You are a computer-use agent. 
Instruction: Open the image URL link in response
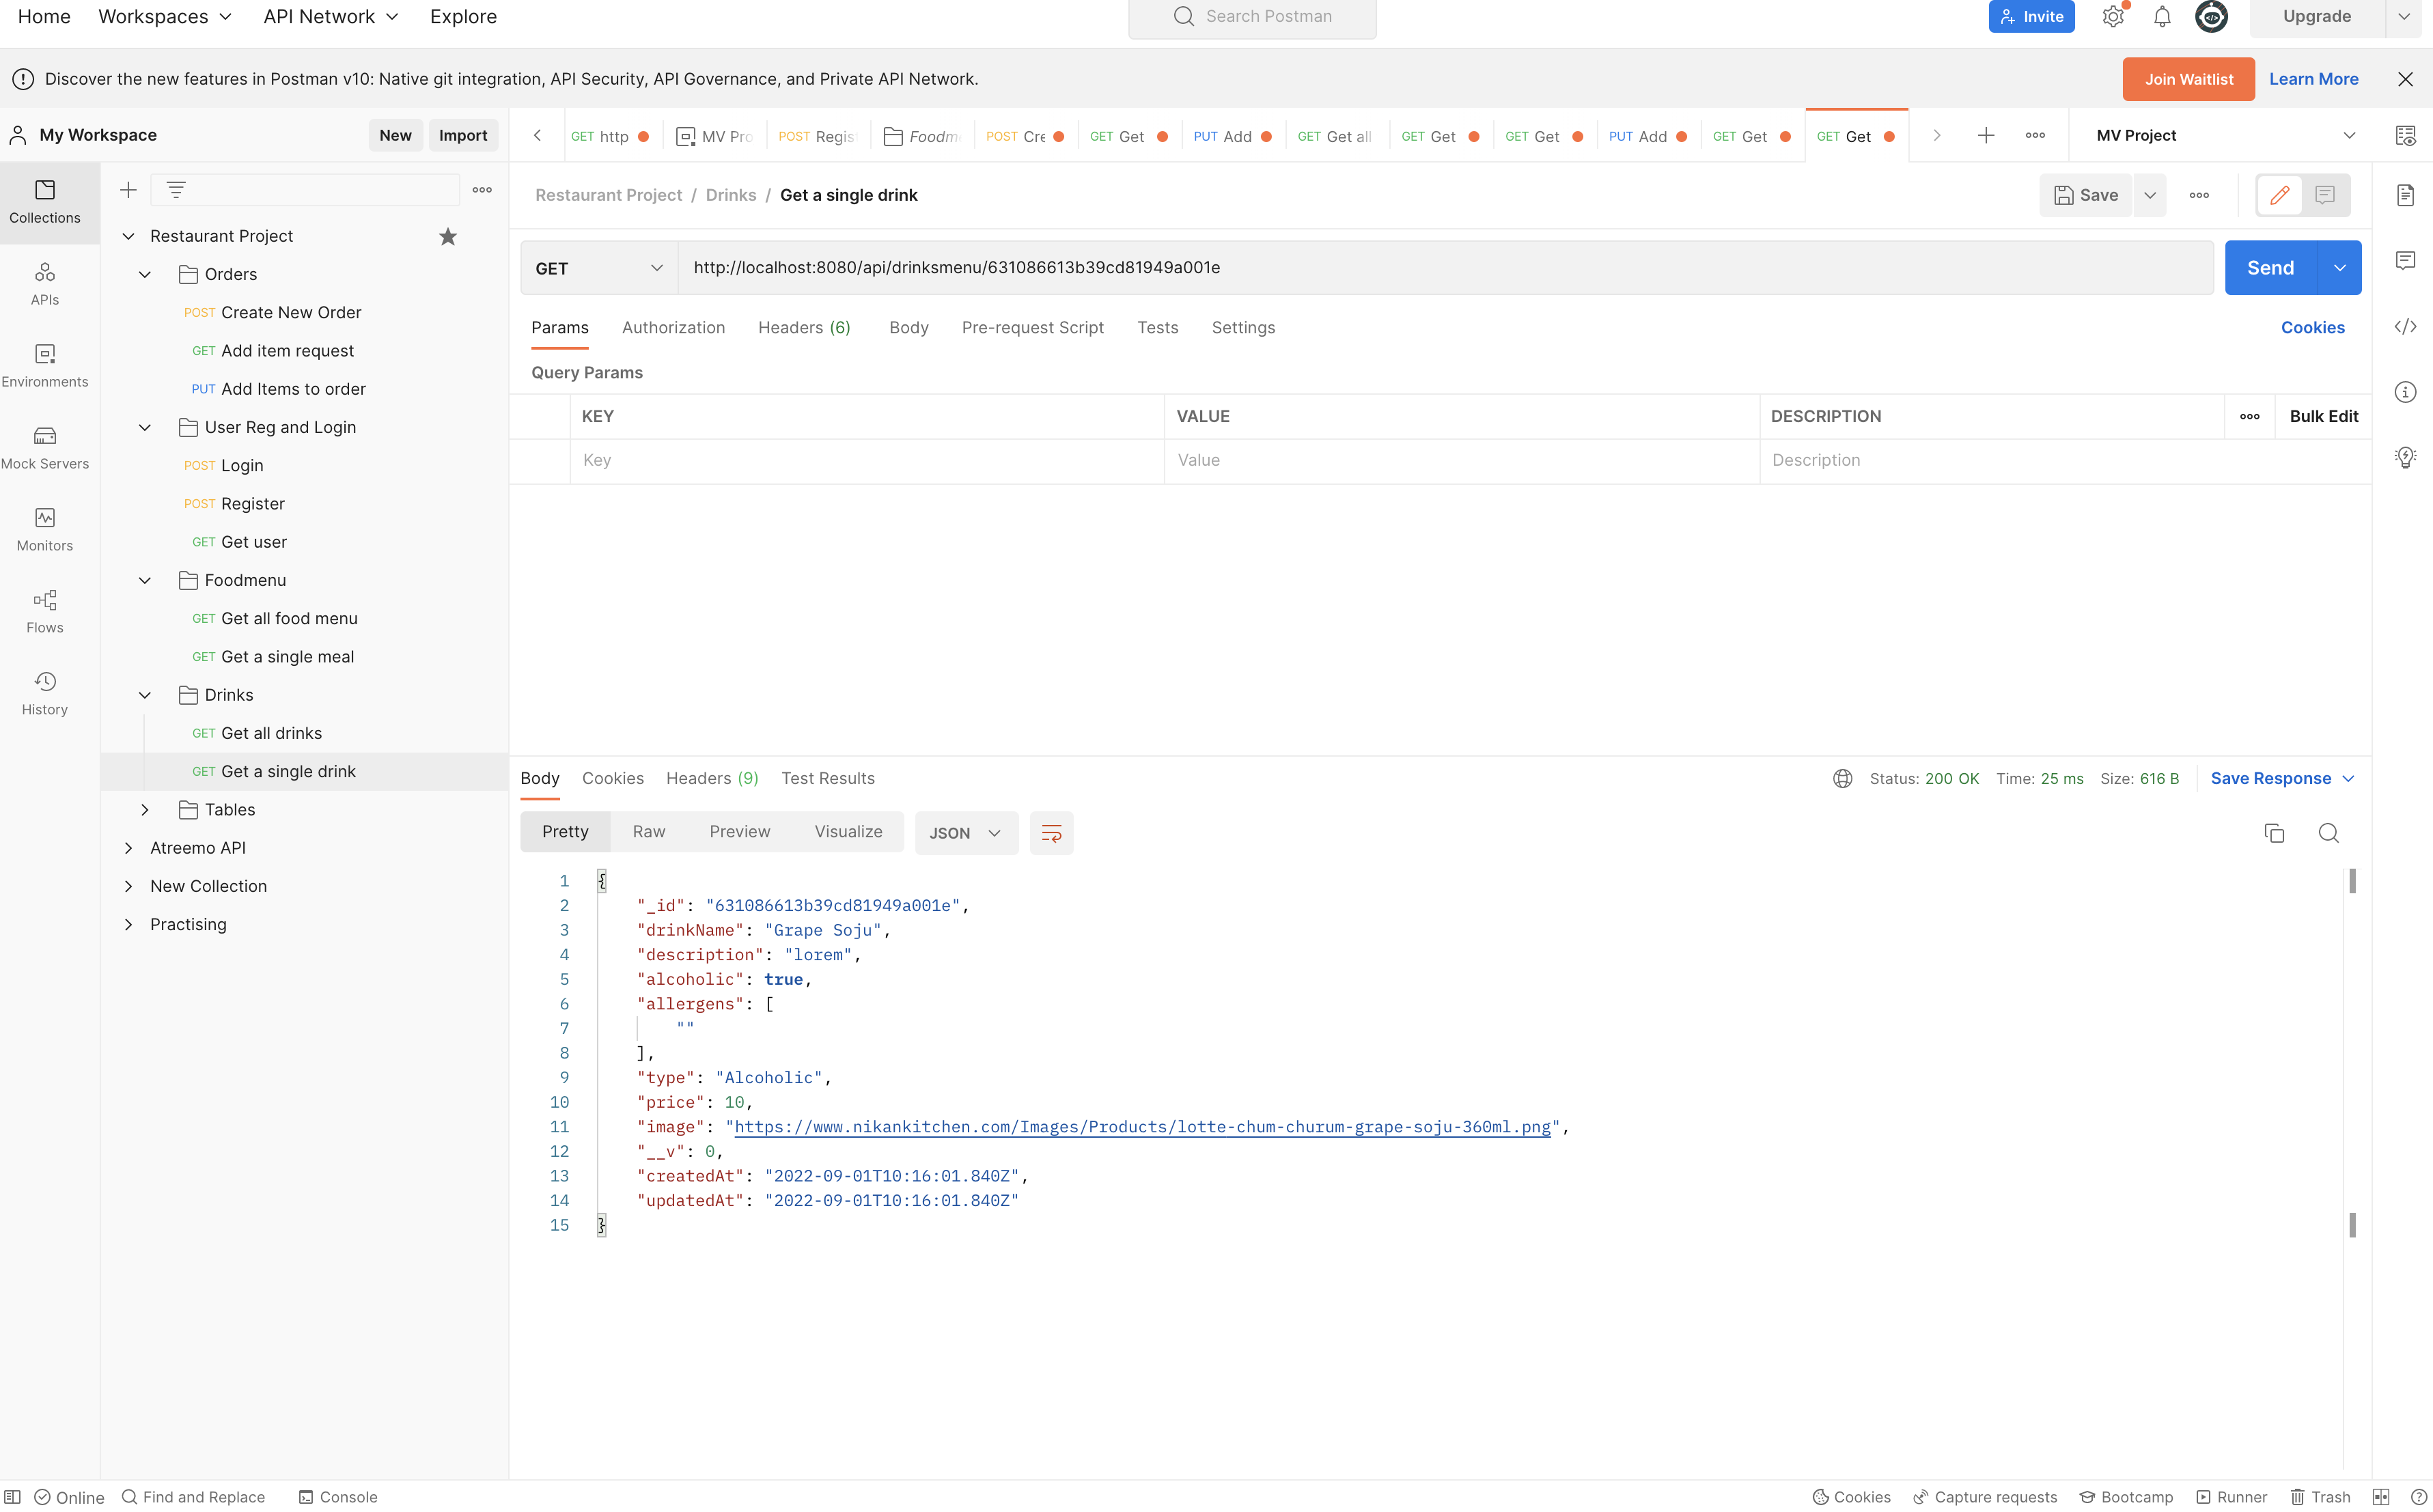(1142, 1127)
